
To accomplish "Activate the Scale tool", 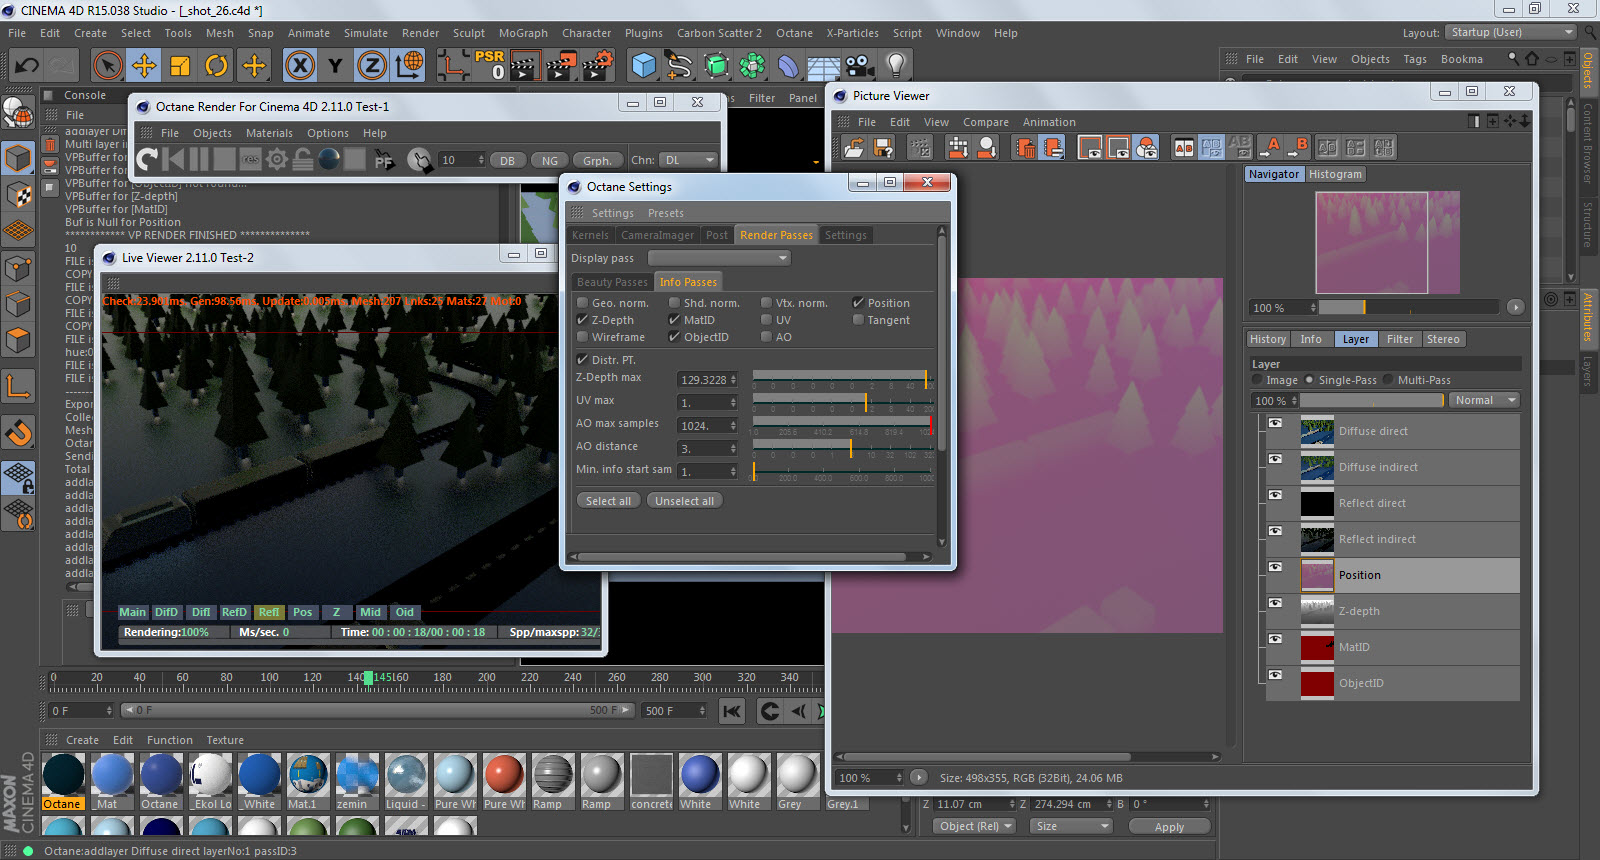I will tap(180, 66).
